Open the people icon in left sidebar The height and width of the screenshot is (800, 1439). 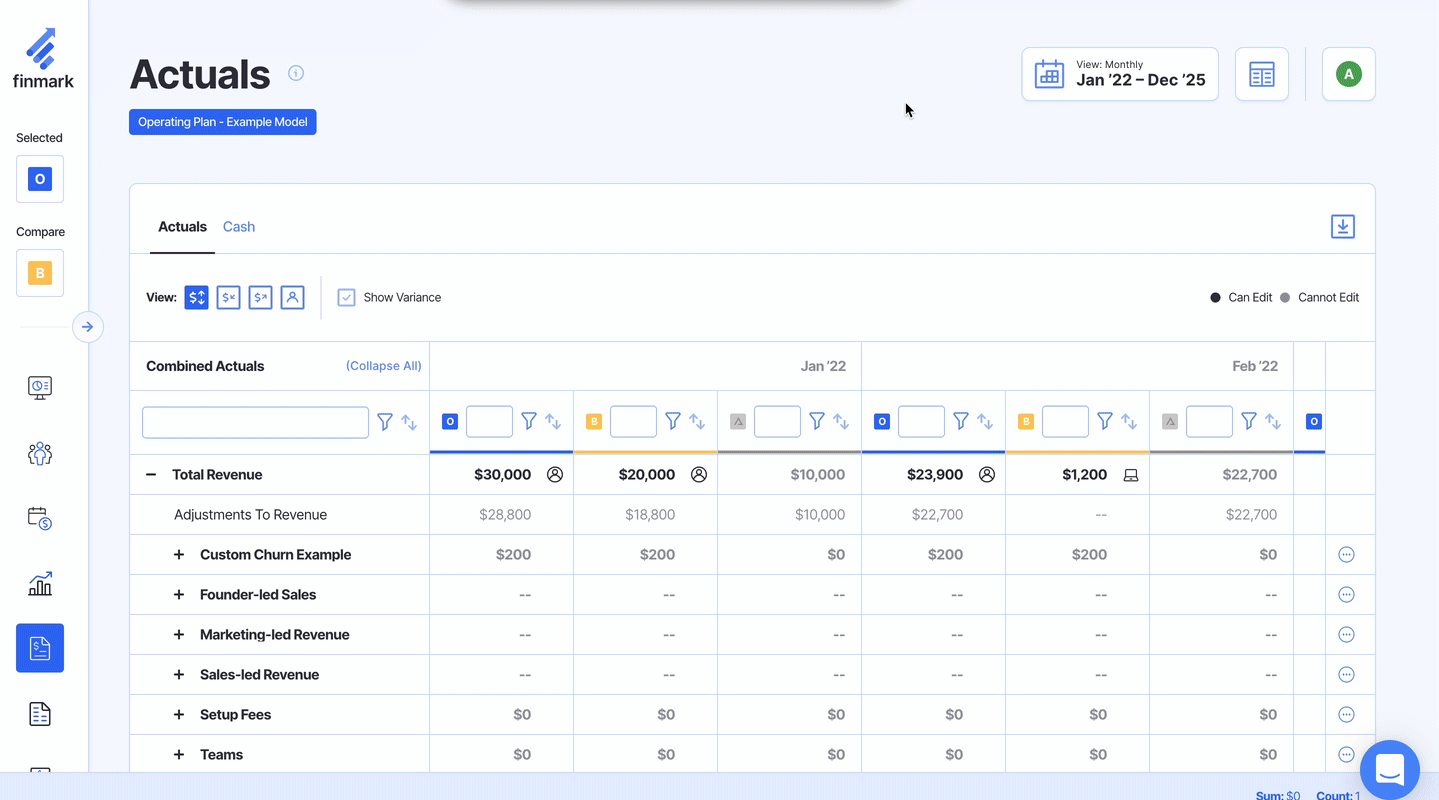coord(40,454)
